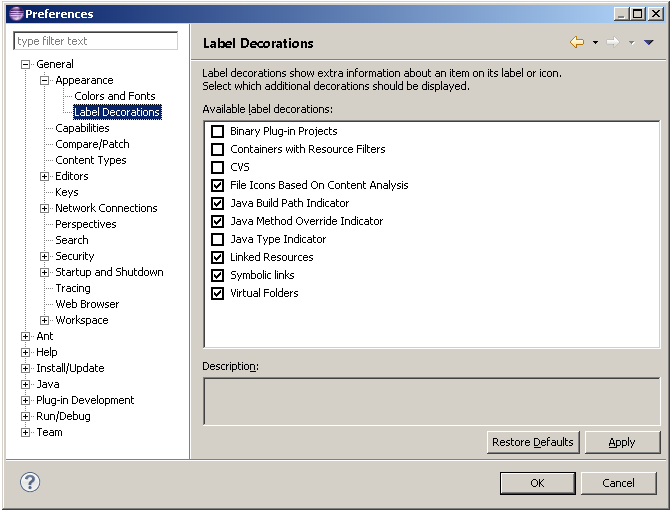Expand the Ant preferences node
The width and height of the screenshot is (672, 512).
pos(26,336)
